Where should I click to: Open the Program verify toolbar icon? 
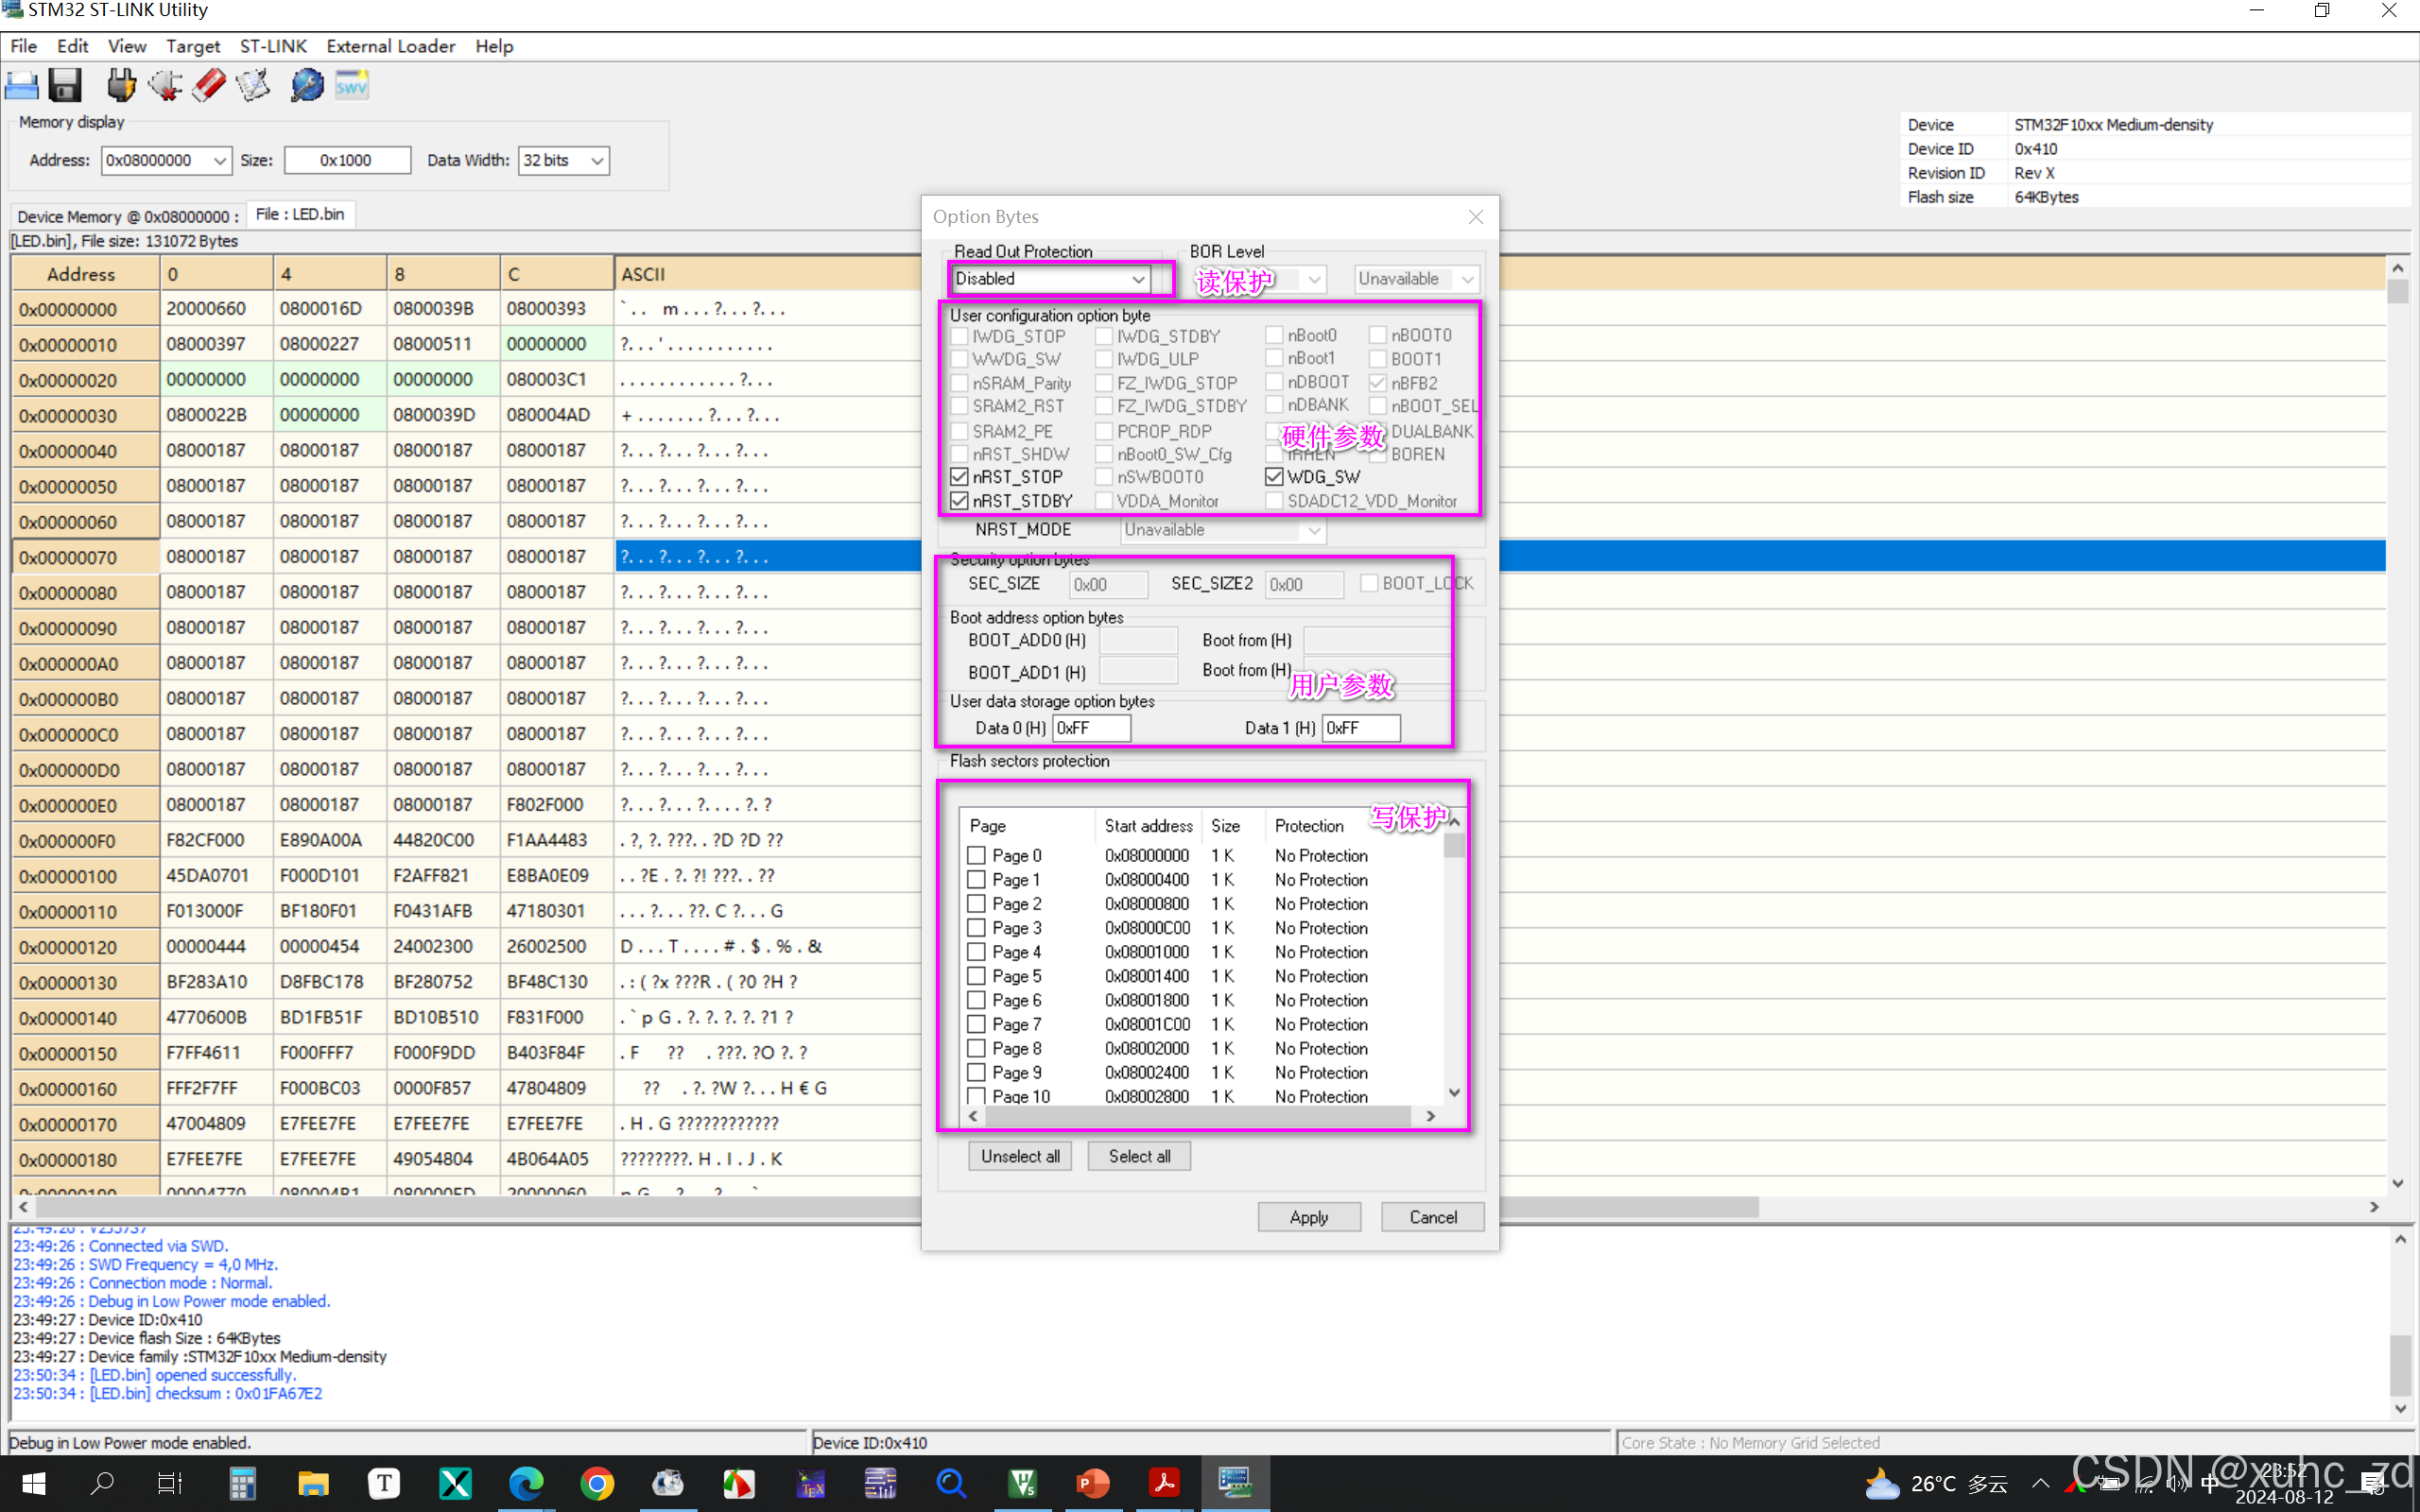point(253,86)
